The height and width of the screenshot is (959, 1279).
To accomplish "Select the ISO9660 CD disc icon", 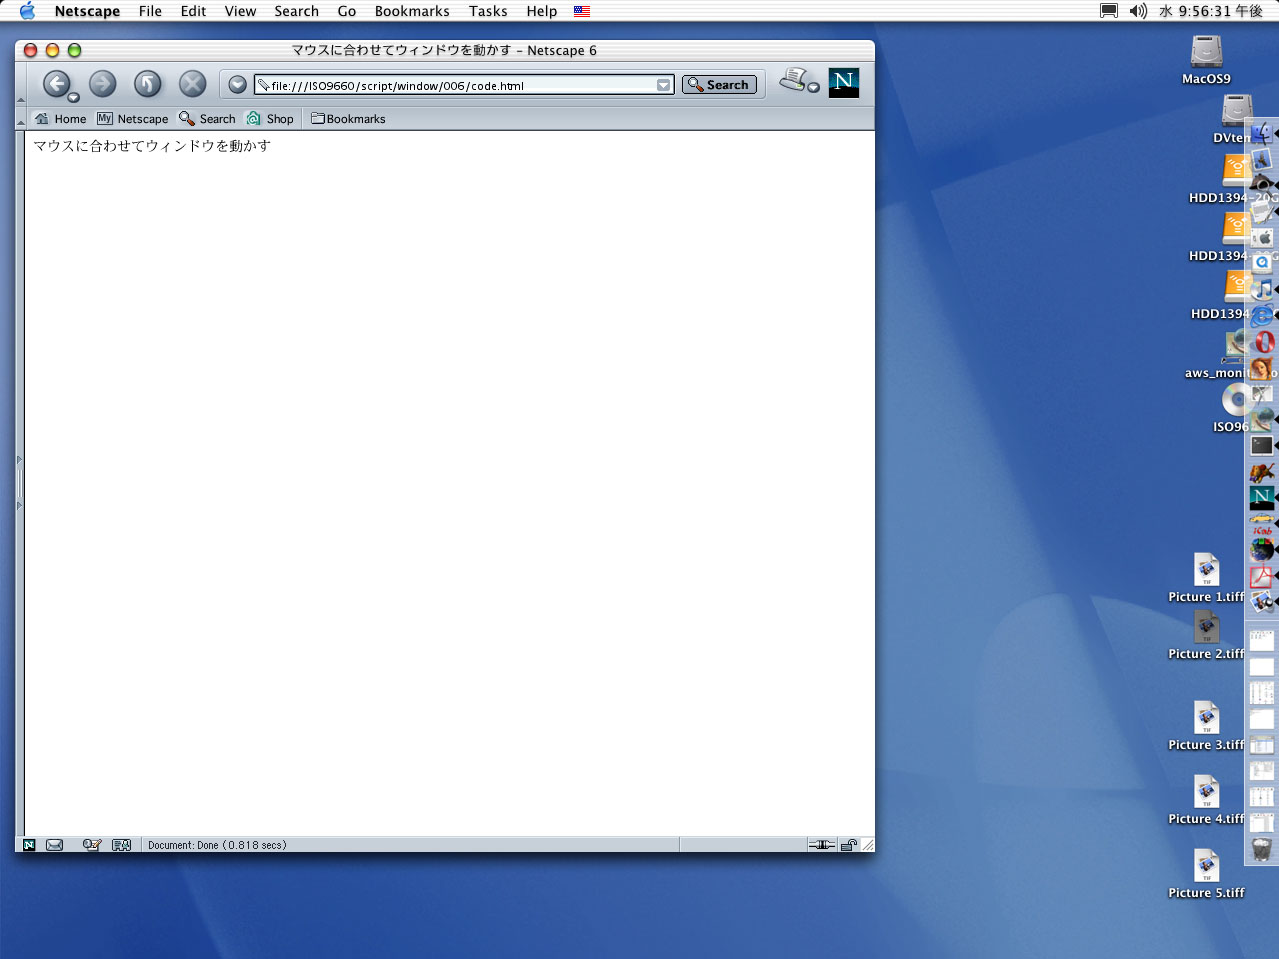I will (1236, 400).
